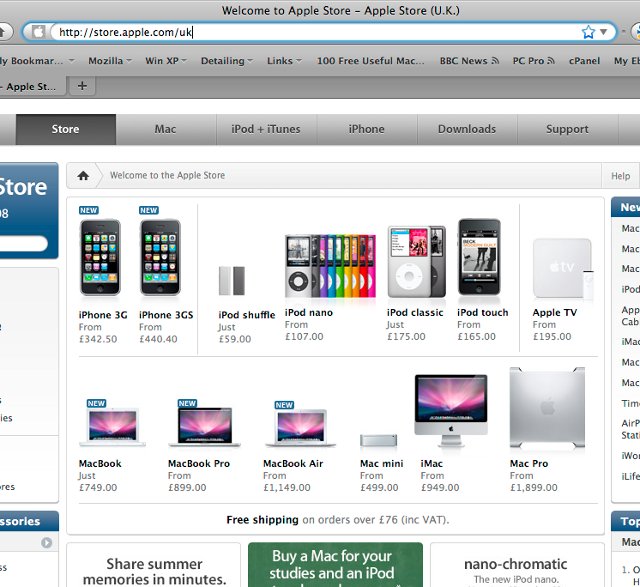Open the Support navigation tab
This screenshot has width=640, height=587.
click(567, 129)
